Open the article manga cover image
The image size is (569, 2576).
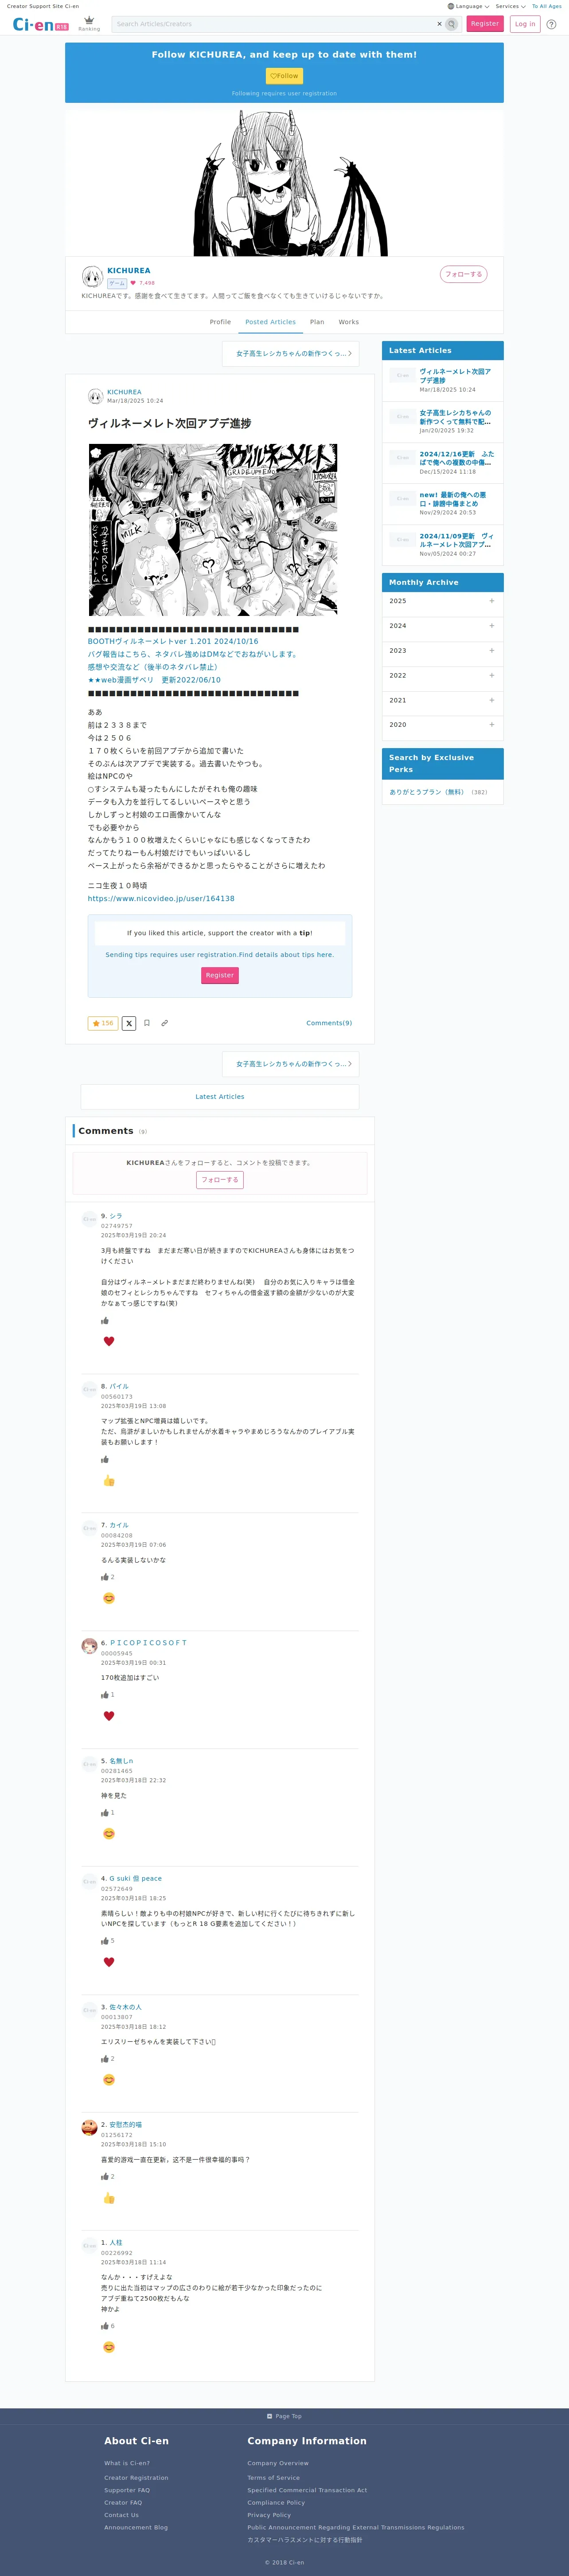(213, 530)
